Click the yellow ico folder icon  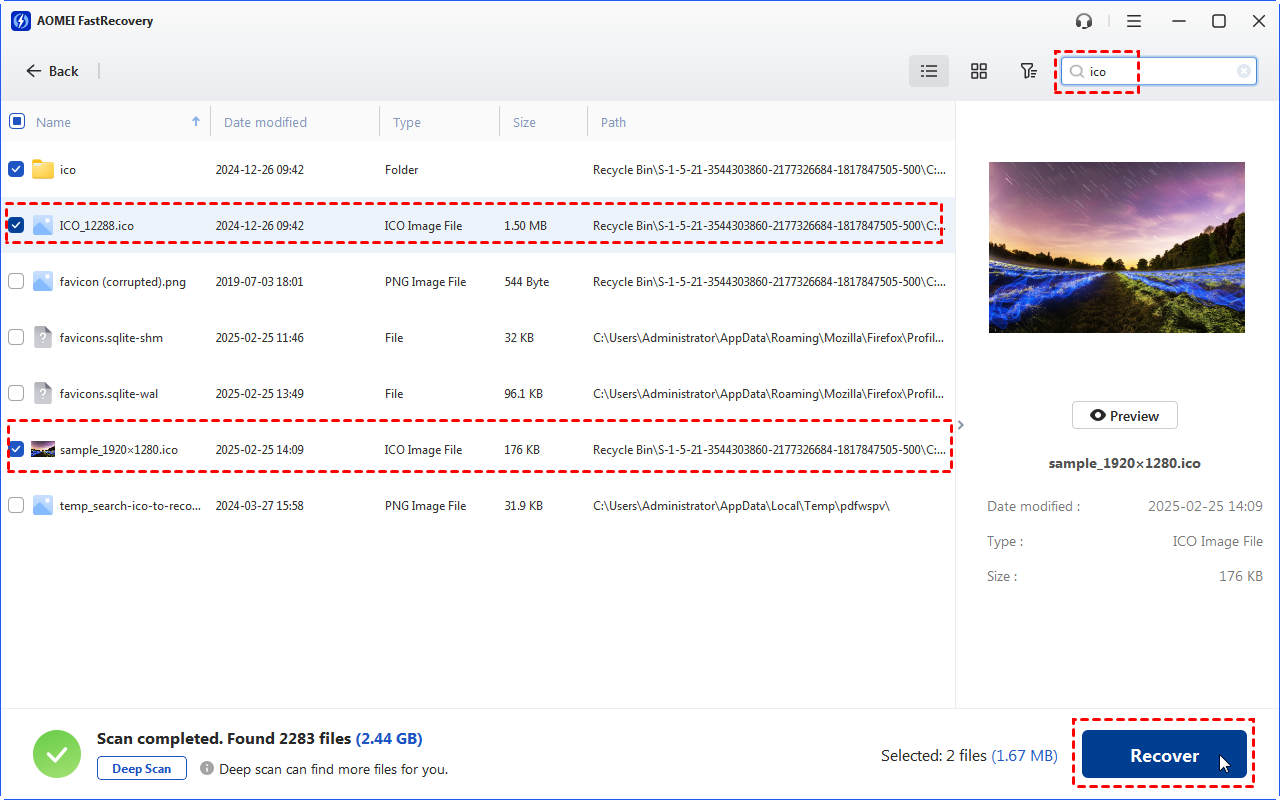[42, 169]
